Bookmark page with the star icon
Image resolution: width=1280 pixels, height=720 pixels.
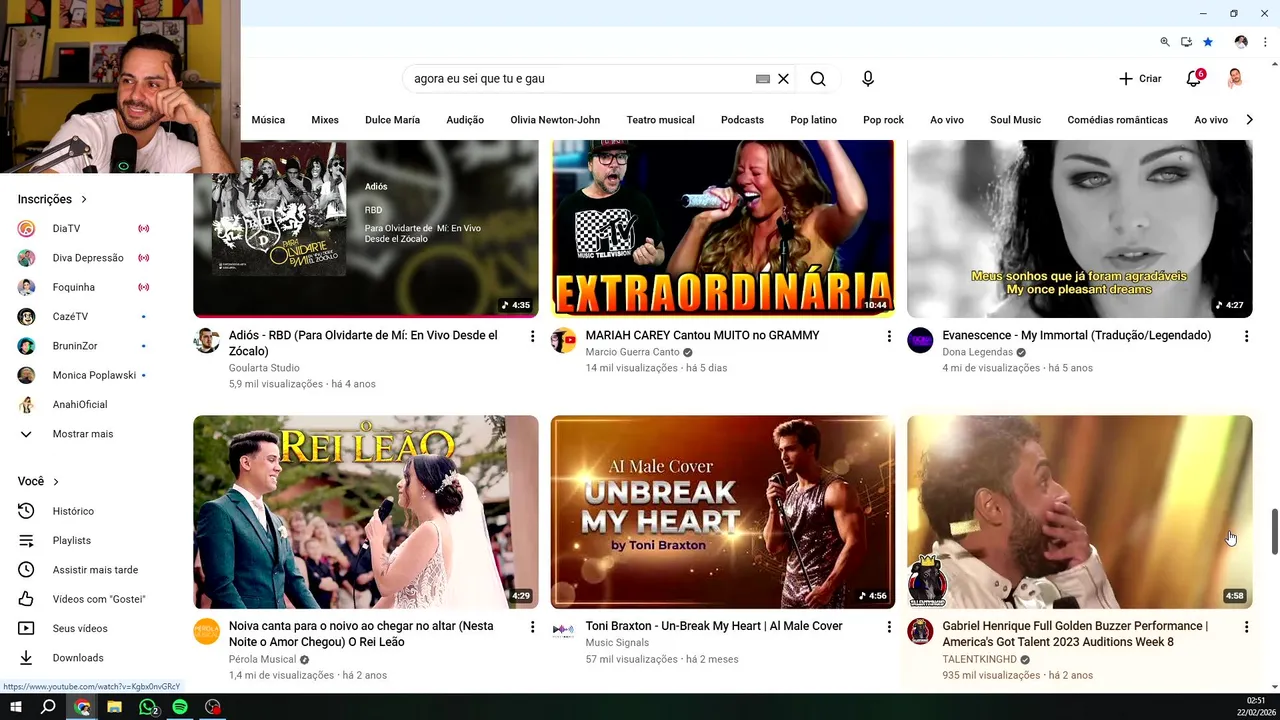click(1208, 42)
